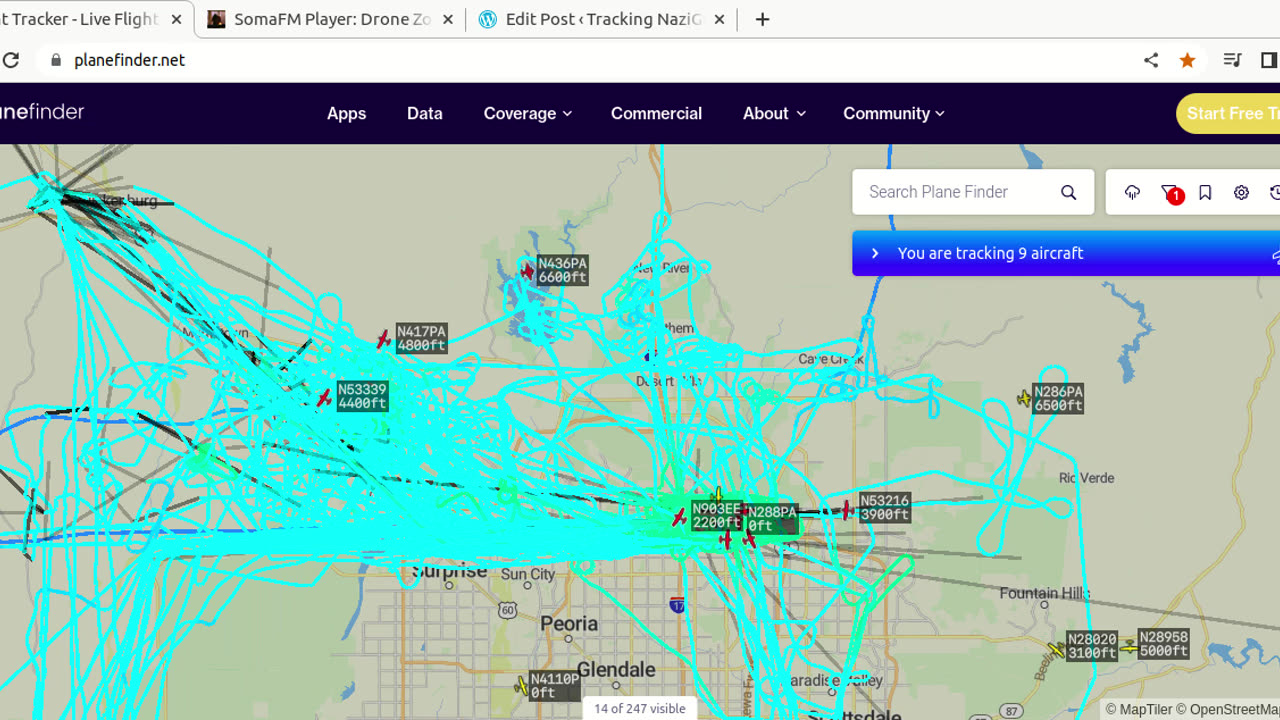Expand the Coverage dropdown menu
1280x720 pixels.
pos(527,113)
